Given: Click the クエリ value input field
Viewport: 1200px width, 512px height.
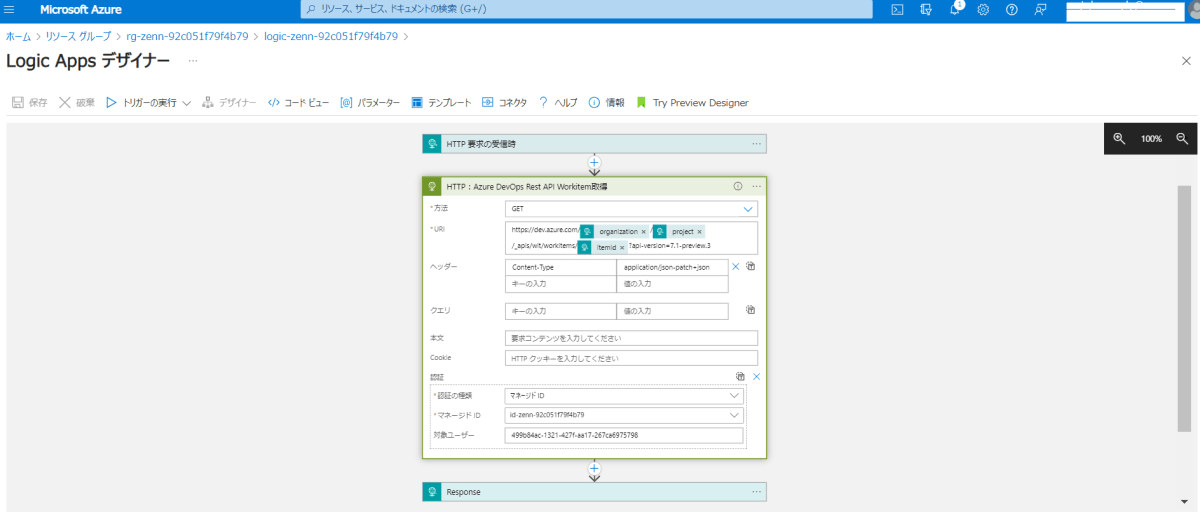Looking at the screenshot, I should pyautogui.click(x=672, y=311).
